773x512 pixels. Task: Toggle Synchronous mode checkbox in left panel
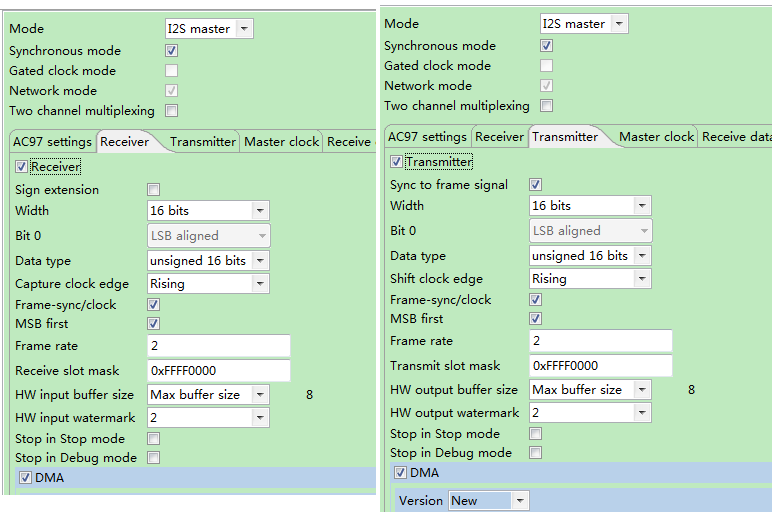click(x=172, y=51)
